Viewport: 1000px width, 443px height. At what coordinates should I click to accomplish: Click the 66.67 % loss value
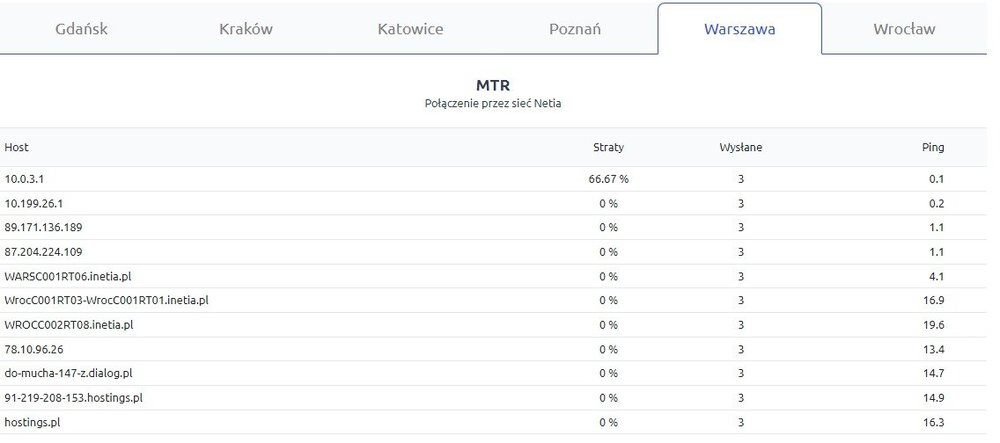coord(608,179)
